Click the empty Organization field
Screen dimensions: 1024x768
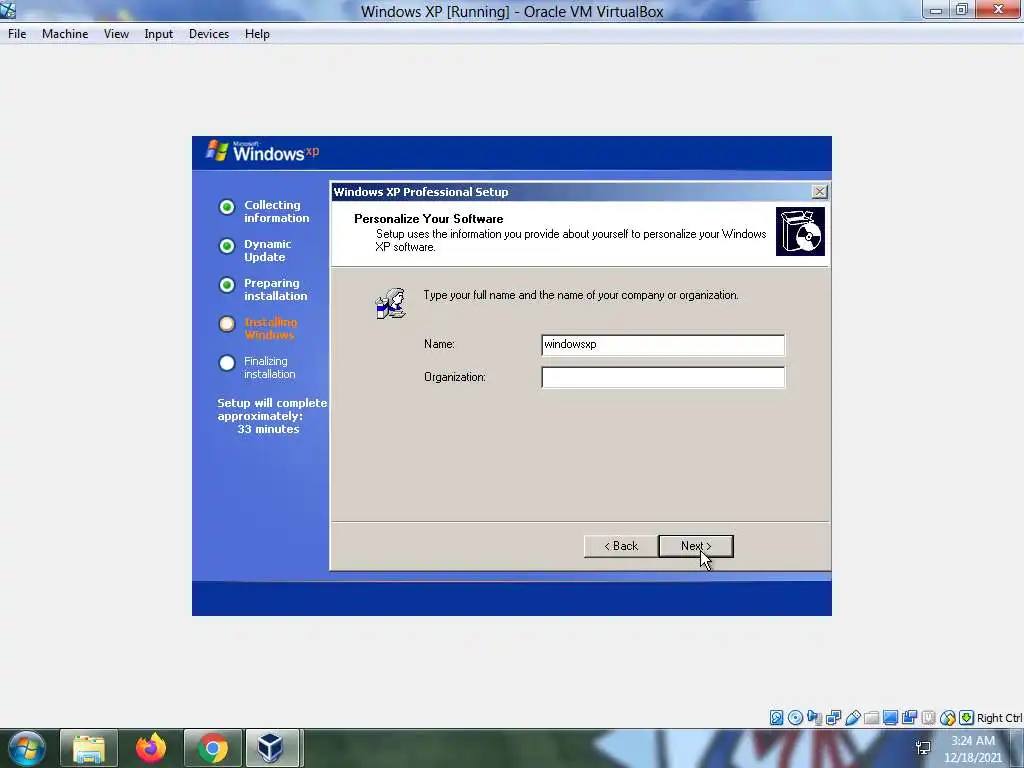coord(663,377)
